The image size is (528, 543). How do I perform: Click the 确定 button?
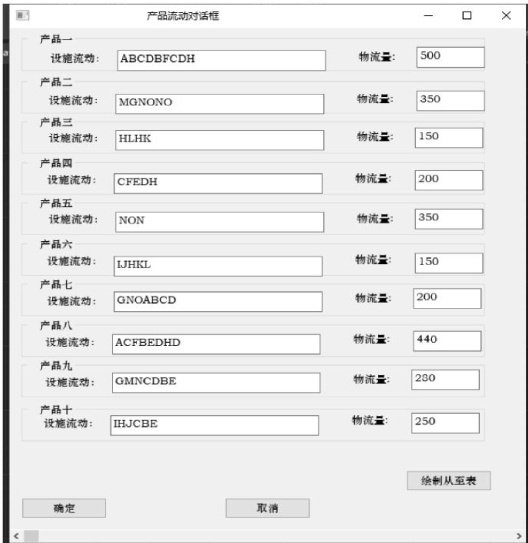pos(64,508)
